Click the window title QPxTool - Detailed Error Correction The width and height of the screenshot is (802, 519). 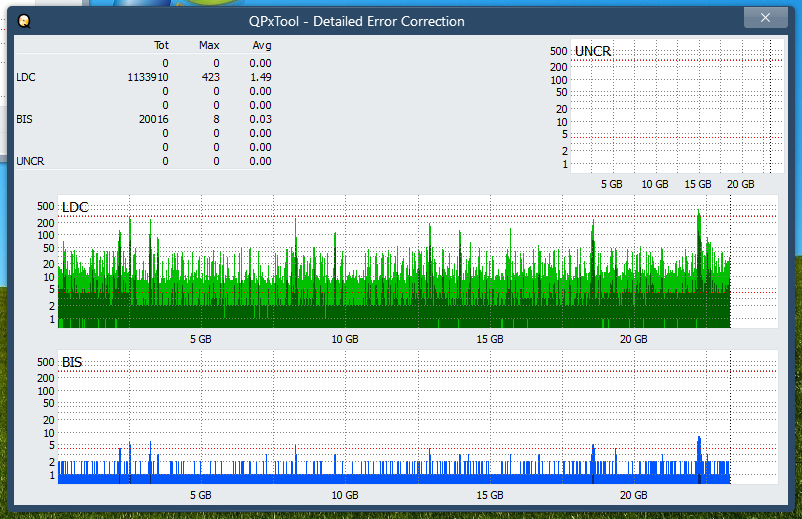[x=357, y=21]
